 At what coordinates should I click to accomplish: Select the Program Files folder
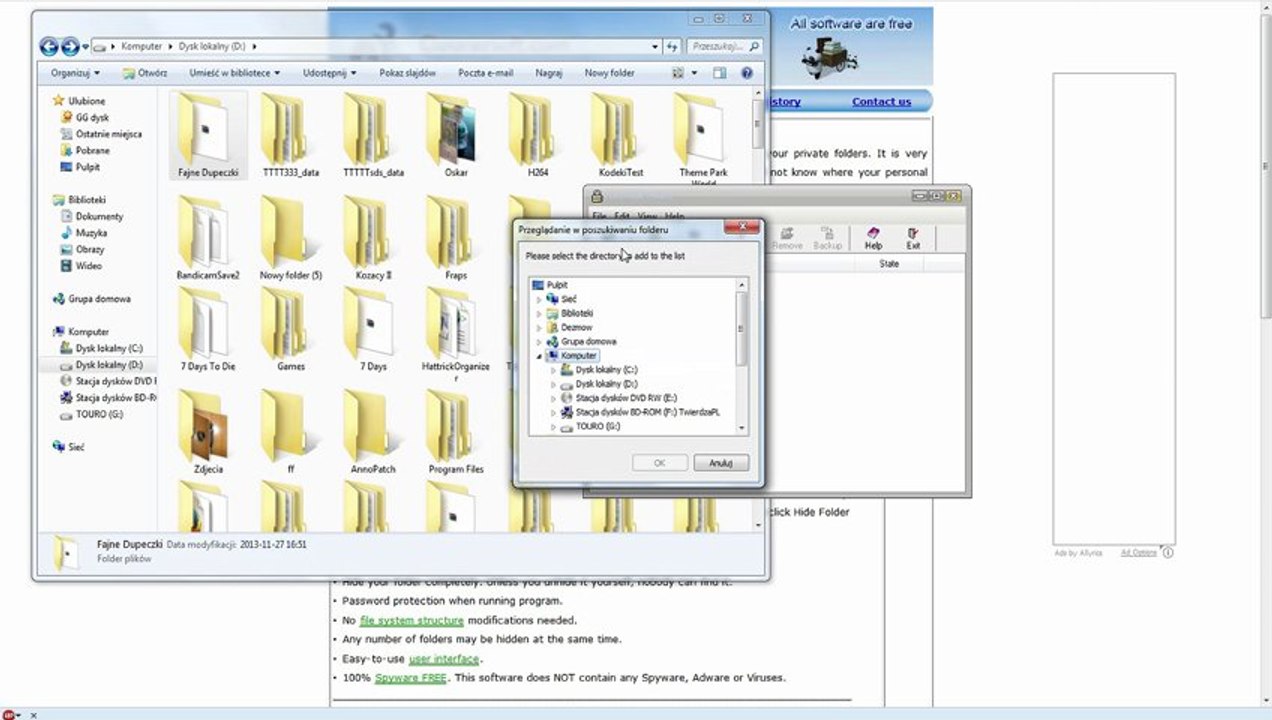[456, 432]
